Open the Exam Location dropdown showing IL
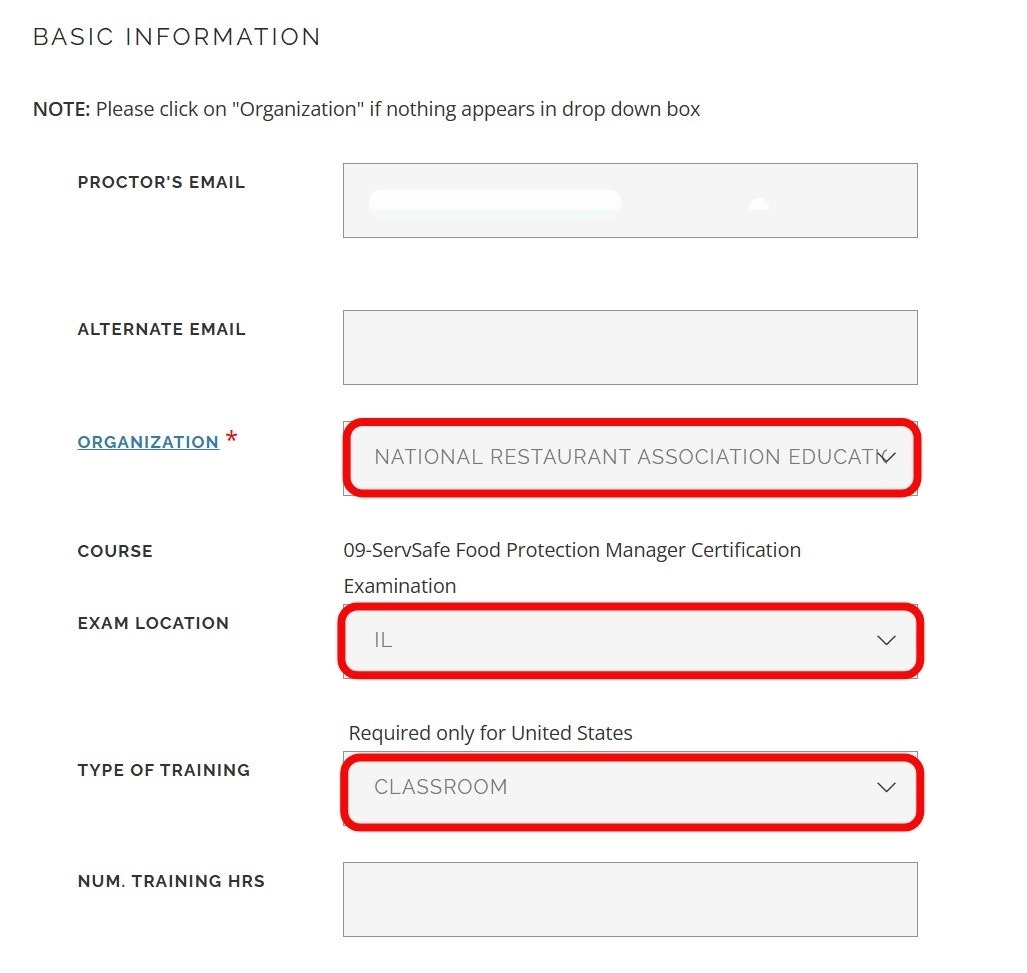This screenshot has width=1027, height=973. [x=630, y=640]
